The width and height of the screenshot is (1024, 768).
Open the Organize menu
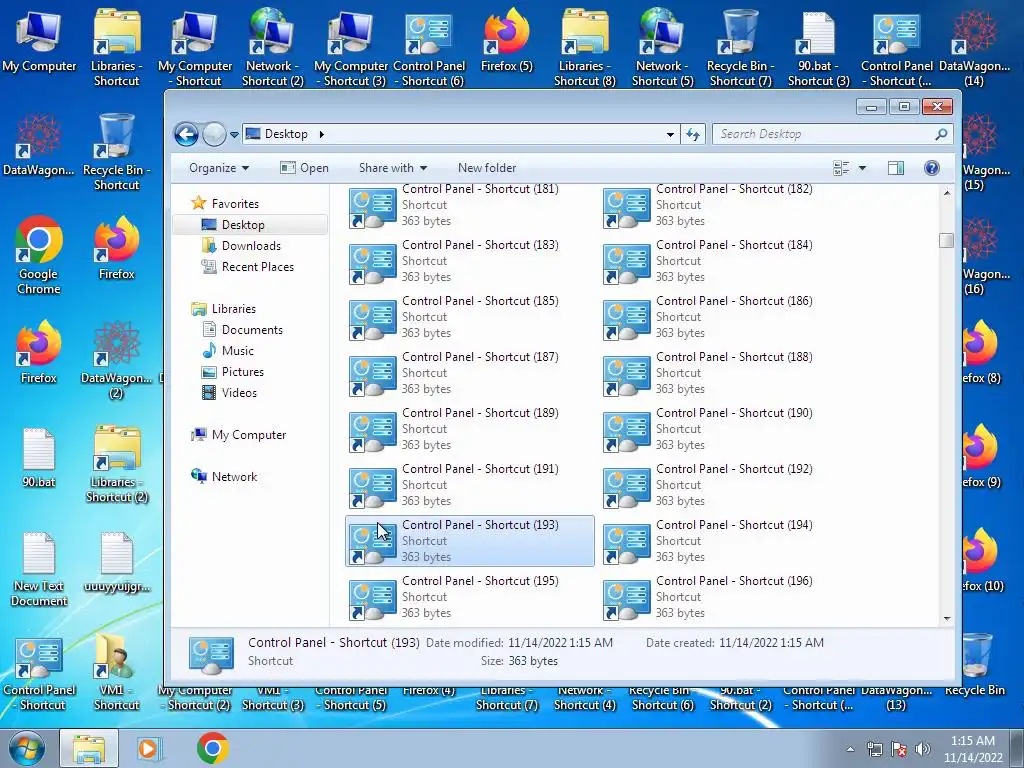[x=219, y=168]
